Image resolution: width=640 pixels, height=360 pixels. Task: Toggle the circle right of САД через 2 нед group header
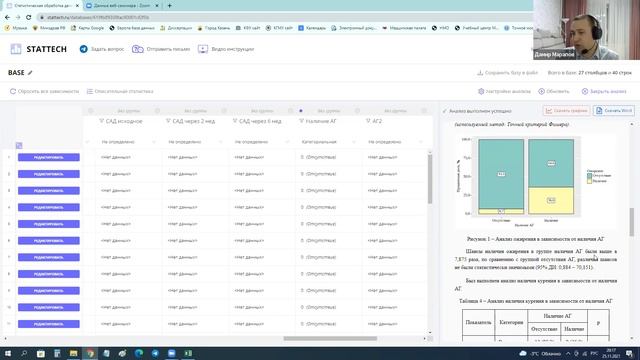pyautogui.click(x=224, y=111)
